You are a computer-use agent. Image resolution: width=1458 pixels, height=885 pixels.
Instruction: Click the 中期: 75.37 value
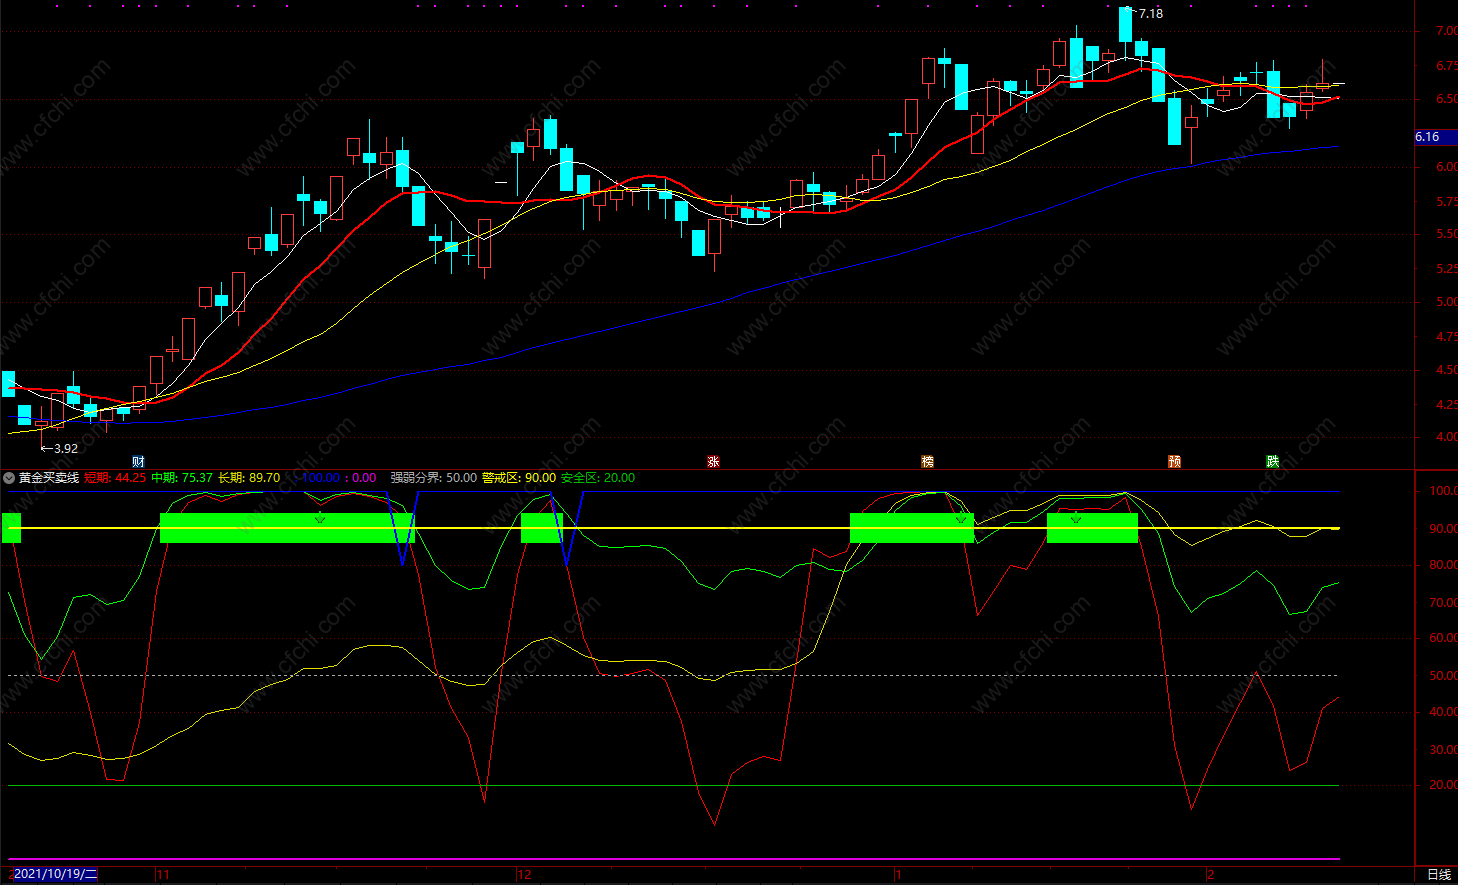click(x=182, y=478)
